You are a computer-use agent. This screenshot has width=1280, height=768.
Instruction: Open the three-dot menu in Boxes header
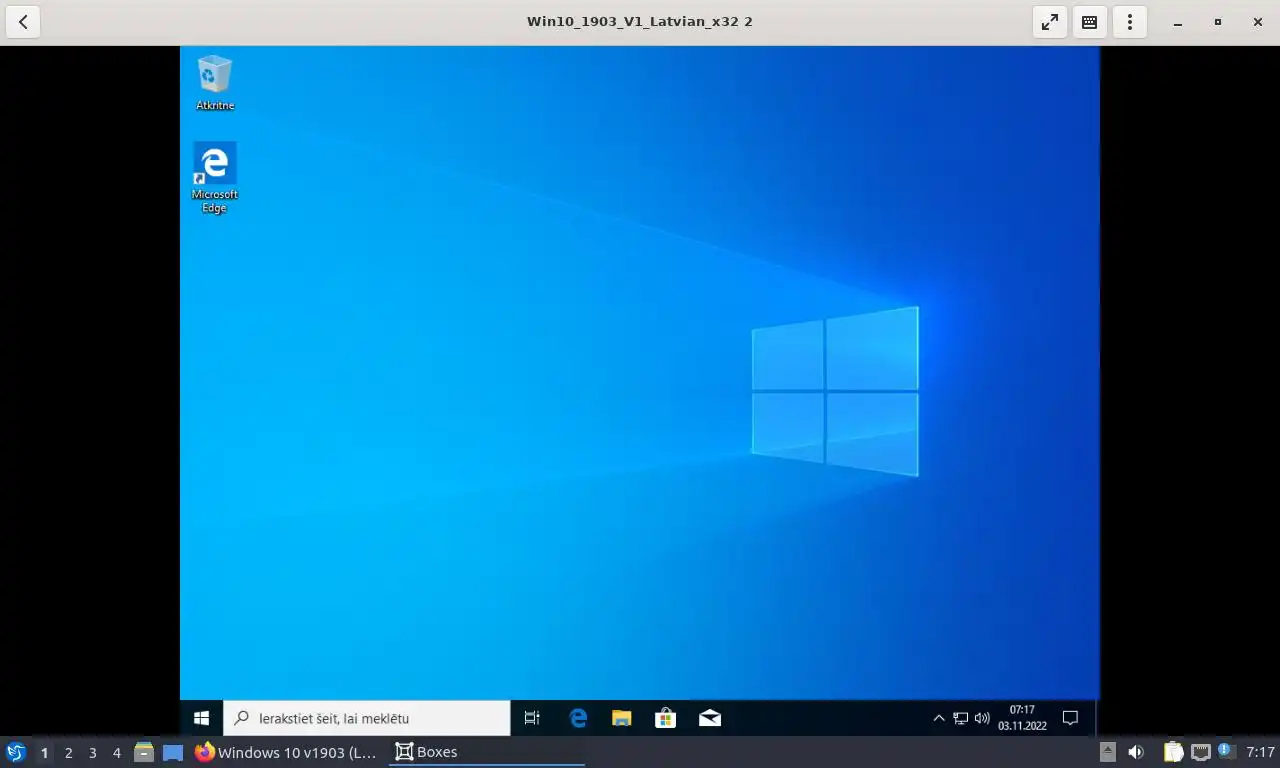pos(1130,21)
